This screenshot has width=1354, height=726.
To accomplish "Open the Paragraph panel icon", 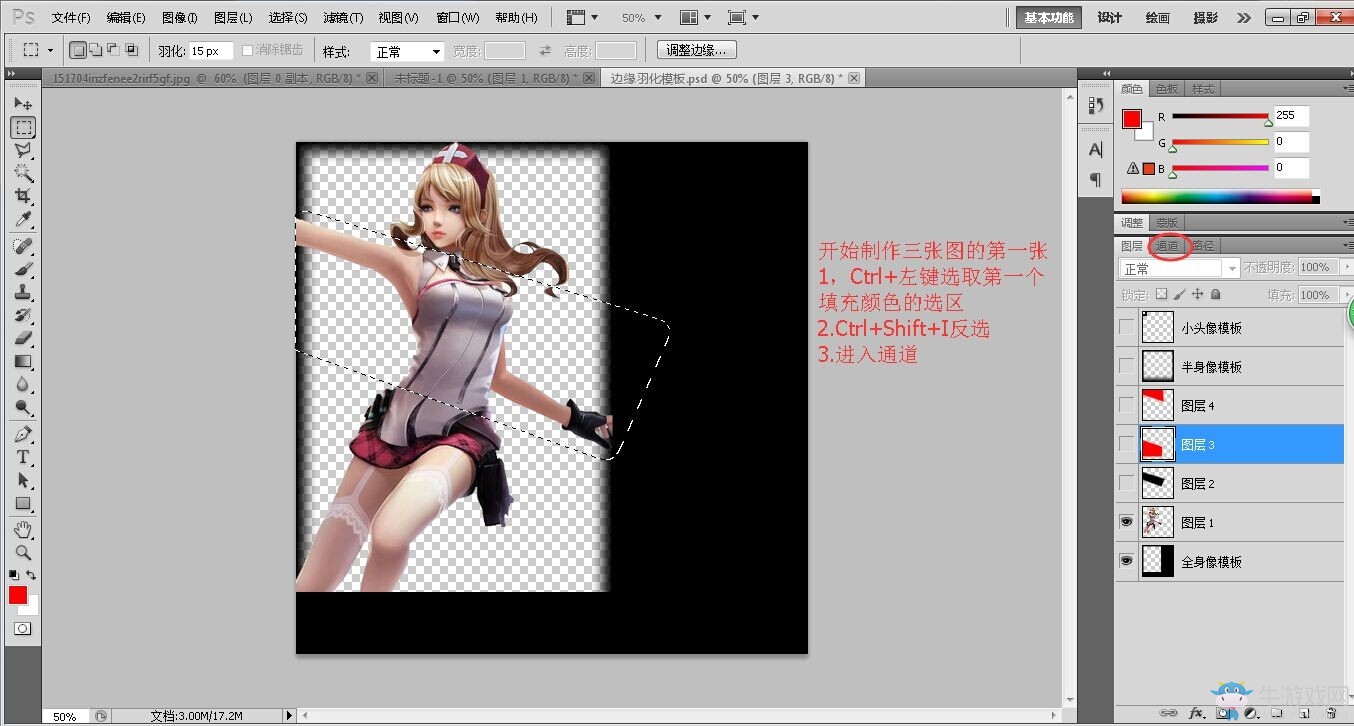I will pos(1096,179).
